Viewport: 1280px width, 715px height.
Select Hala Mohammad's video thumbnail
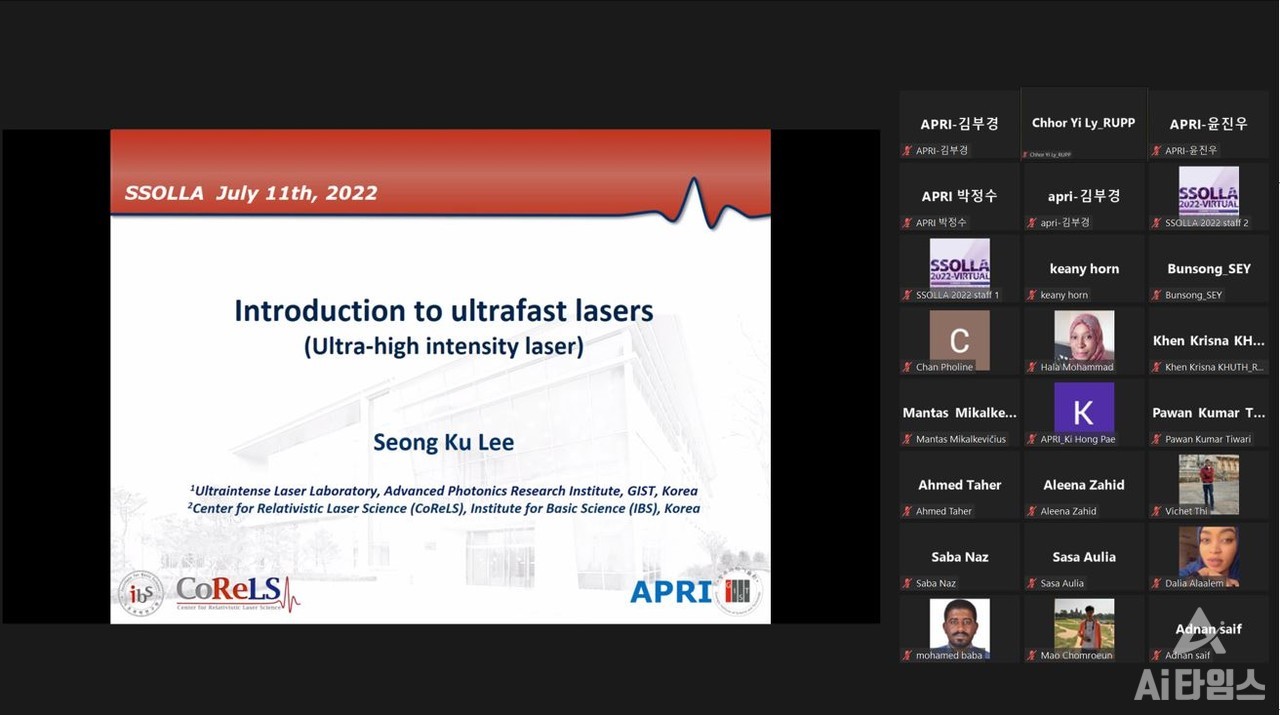(x=1084, y=337)
